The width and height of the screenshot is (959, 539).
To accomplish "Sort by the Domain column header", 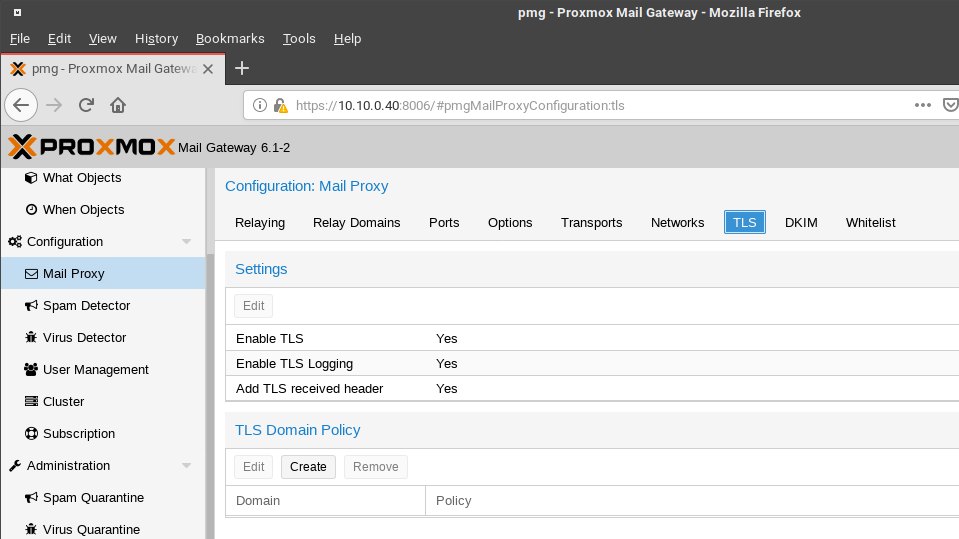I will point(325,501).
